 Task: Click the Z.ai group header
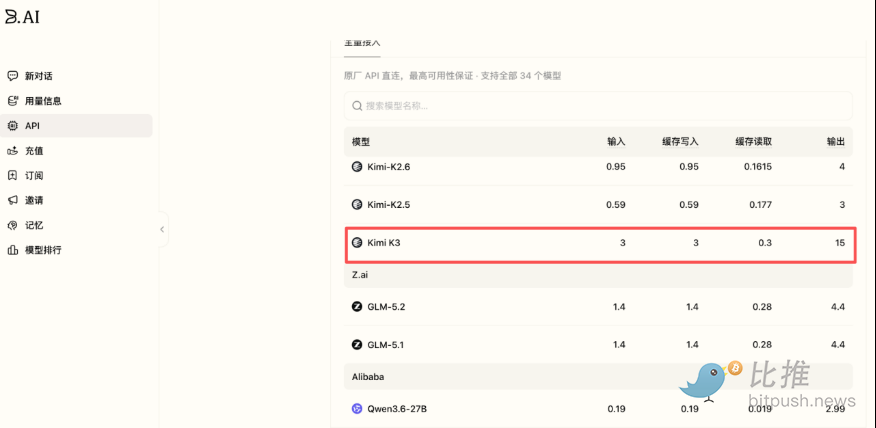[598, 275]
